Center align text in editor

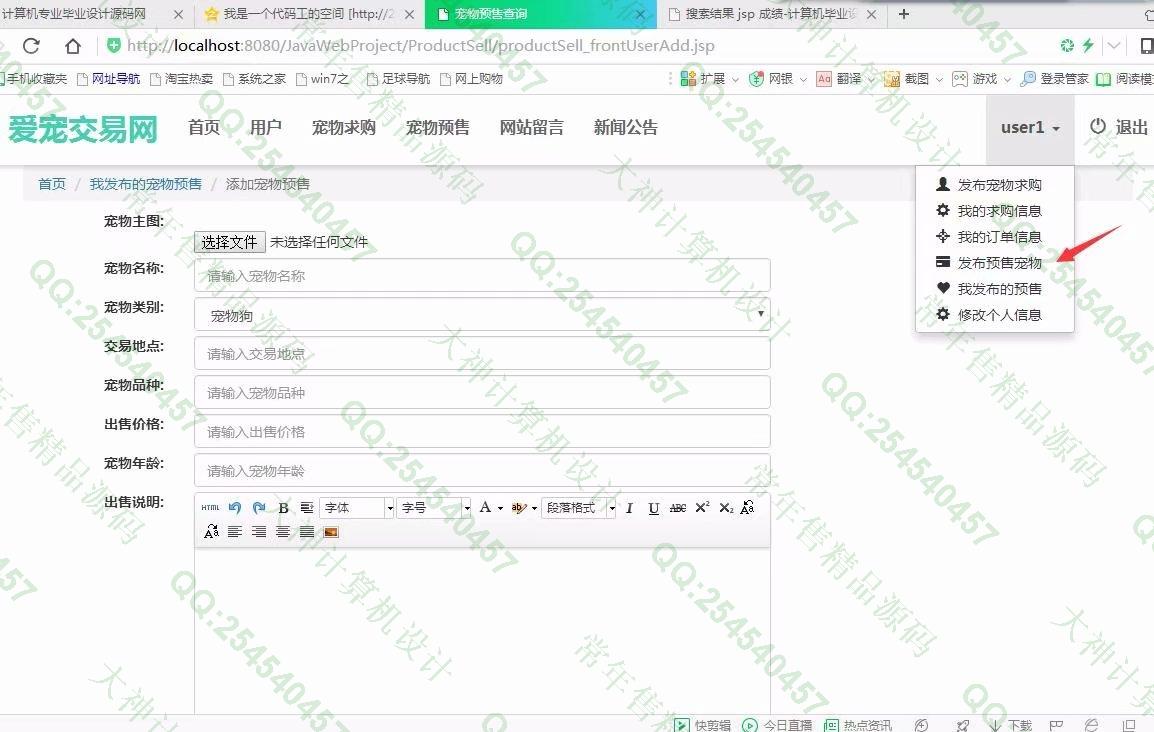pyautogui.click(x=283, y=531)
